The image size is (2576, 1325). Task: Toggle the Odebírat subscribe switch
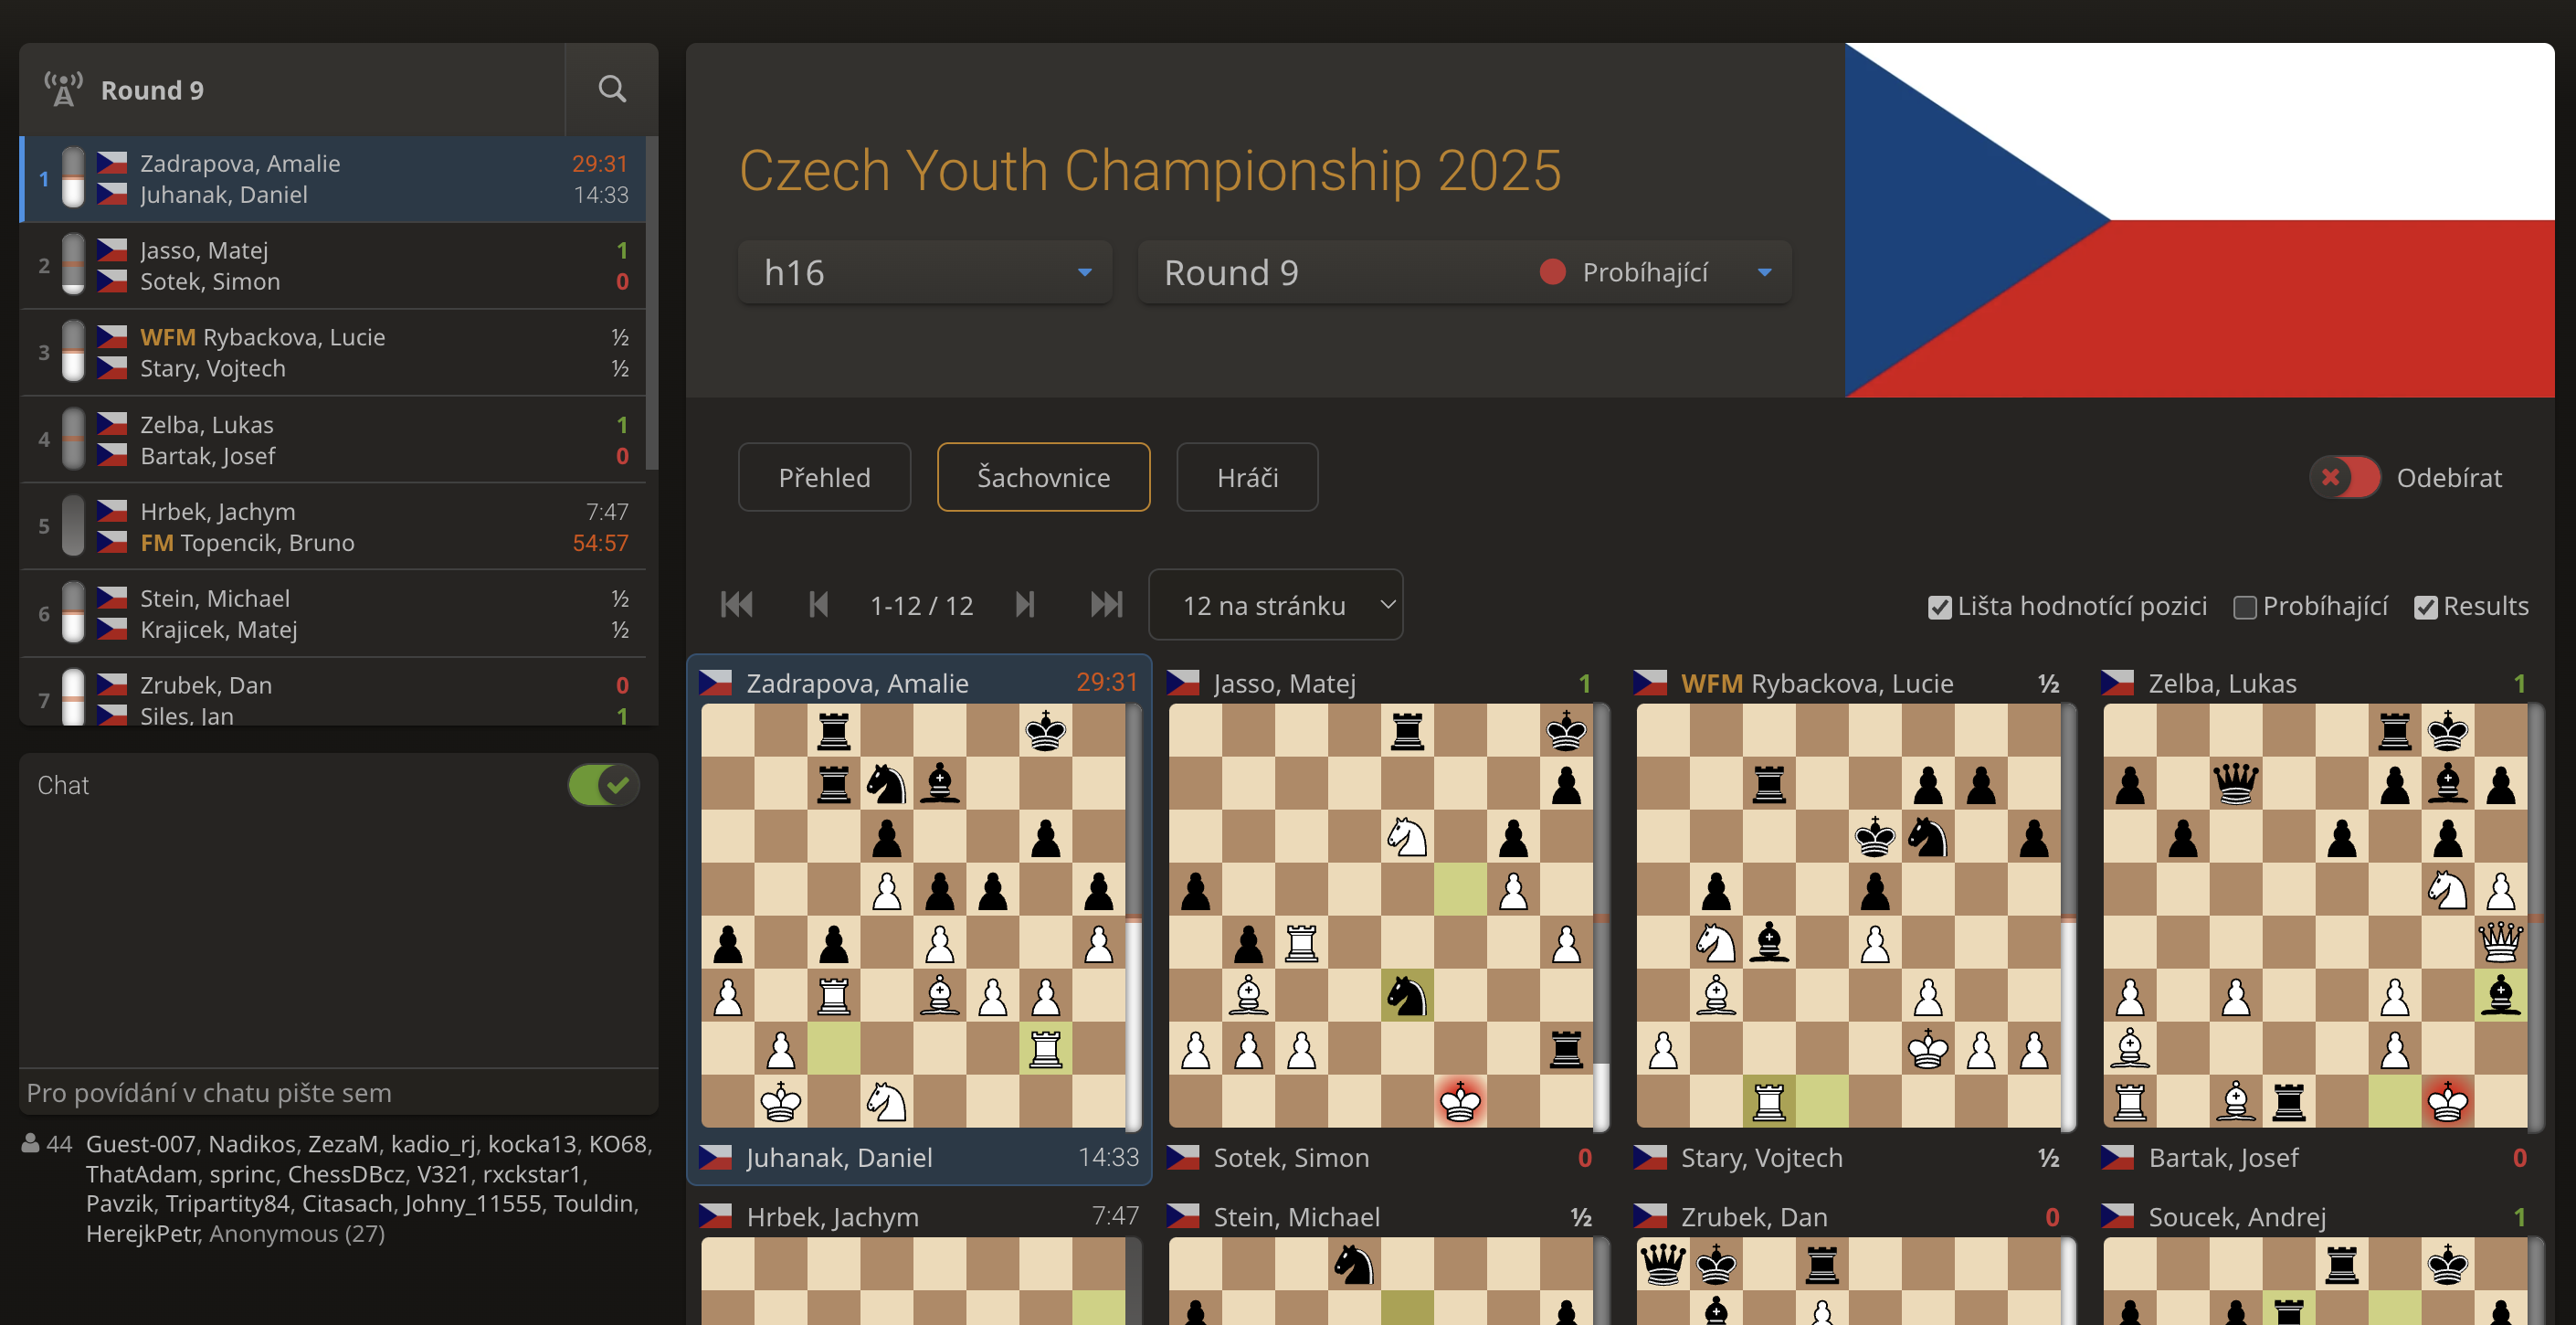[2344, 477]
